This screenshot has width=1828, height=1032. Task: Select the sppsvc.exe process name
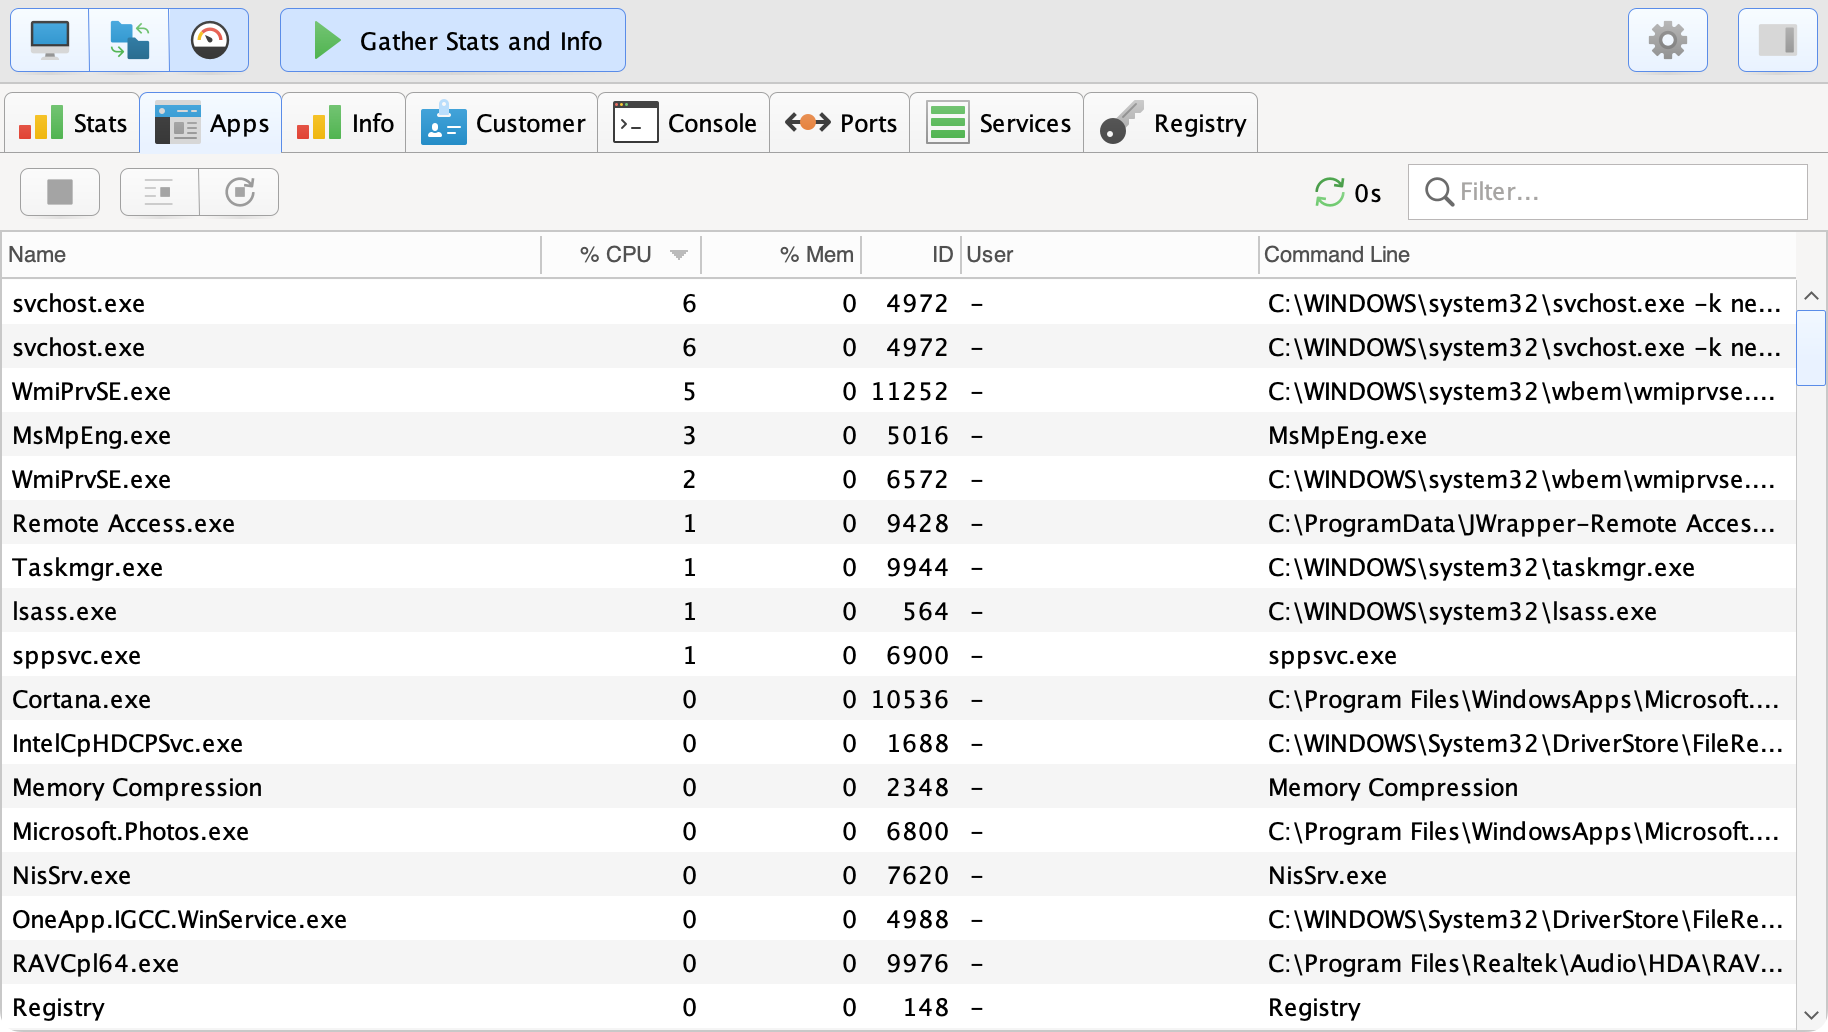(x=76, y=655)
